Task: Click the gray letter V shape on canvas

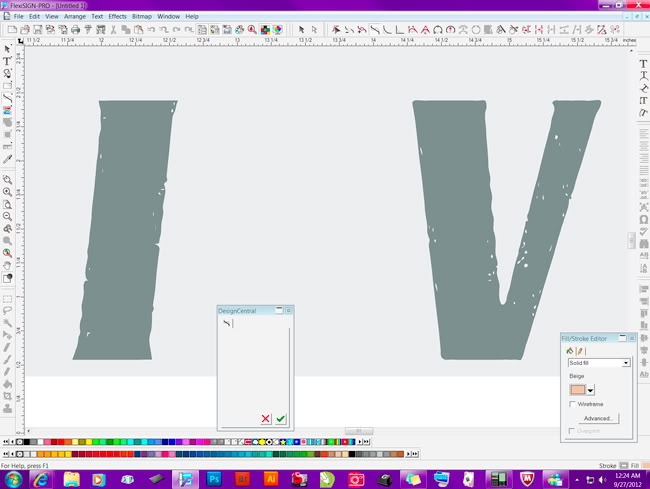Action: click(468, 228)
